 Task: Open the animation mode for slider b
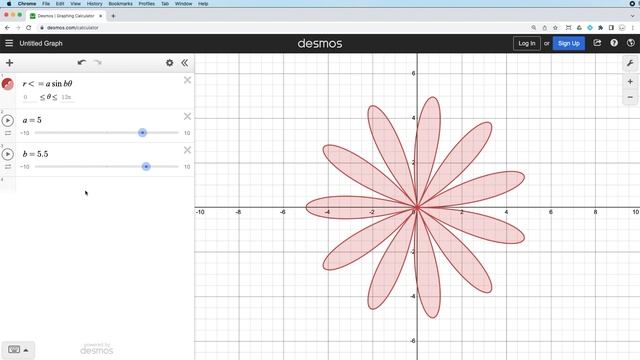(8, 167)
